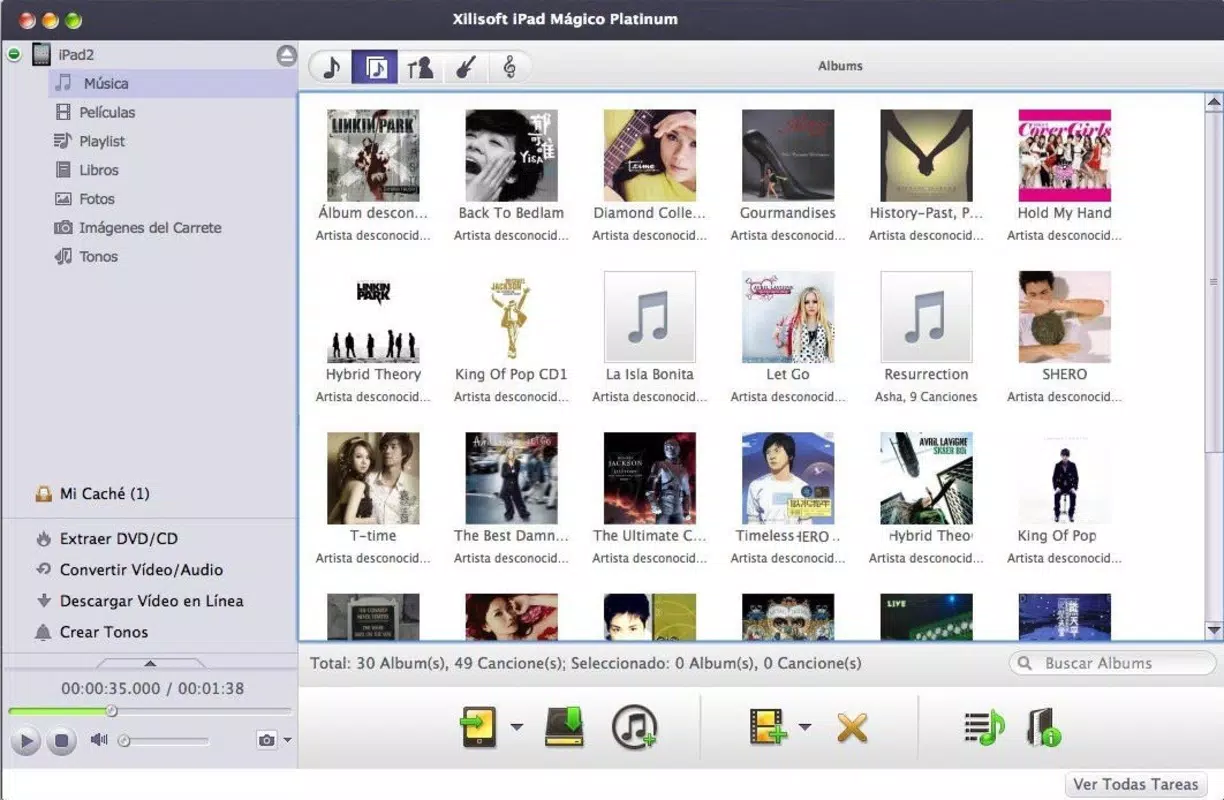The image size is (1224, 800).
Task: Switch to Songs view tab
Action: coord(332,67)
